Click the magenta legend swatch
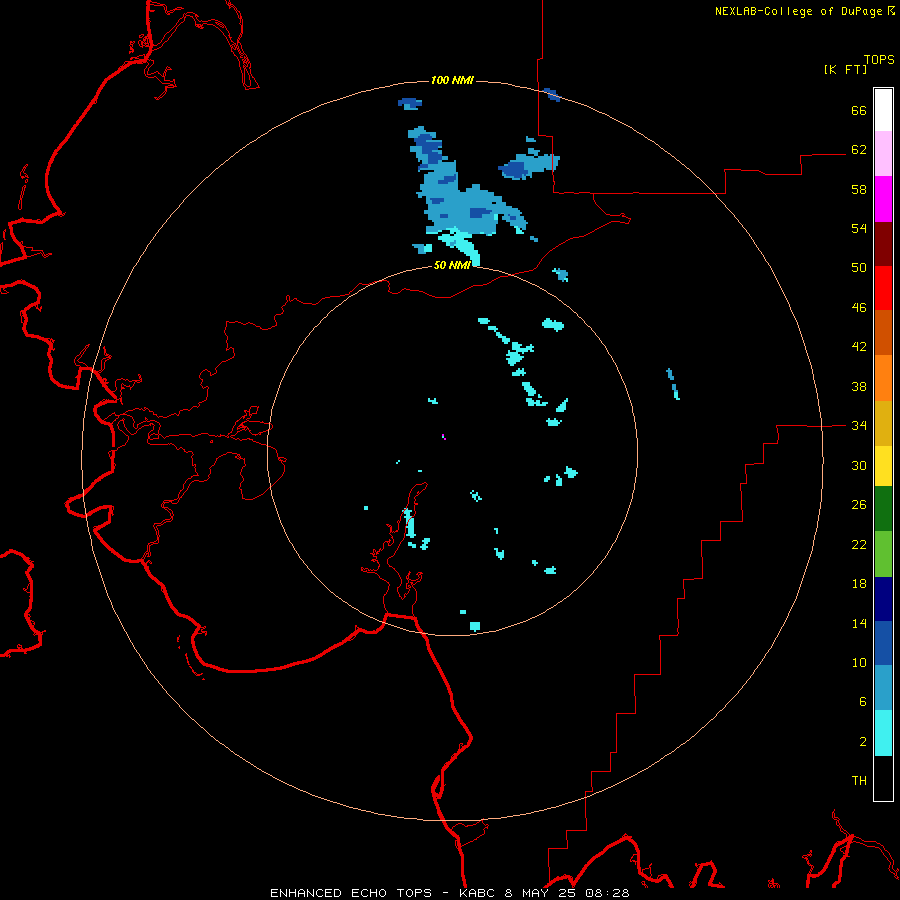This screenshot has height=900, width=900. coord(883,199)
